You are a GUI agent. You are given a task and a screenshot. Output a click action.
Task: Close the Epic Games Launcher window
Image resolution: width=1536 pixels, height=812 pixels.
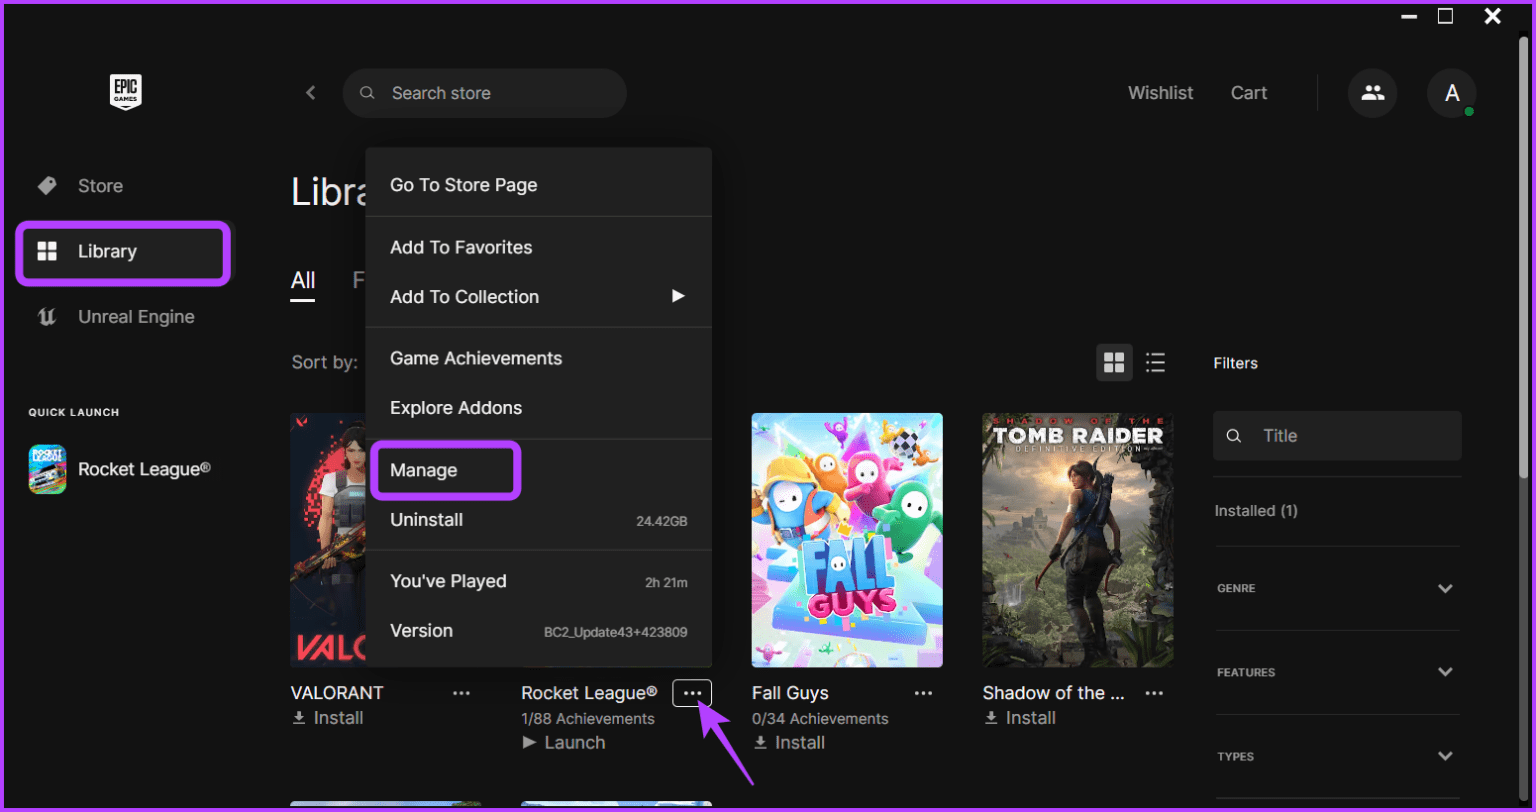point(1492,16)
